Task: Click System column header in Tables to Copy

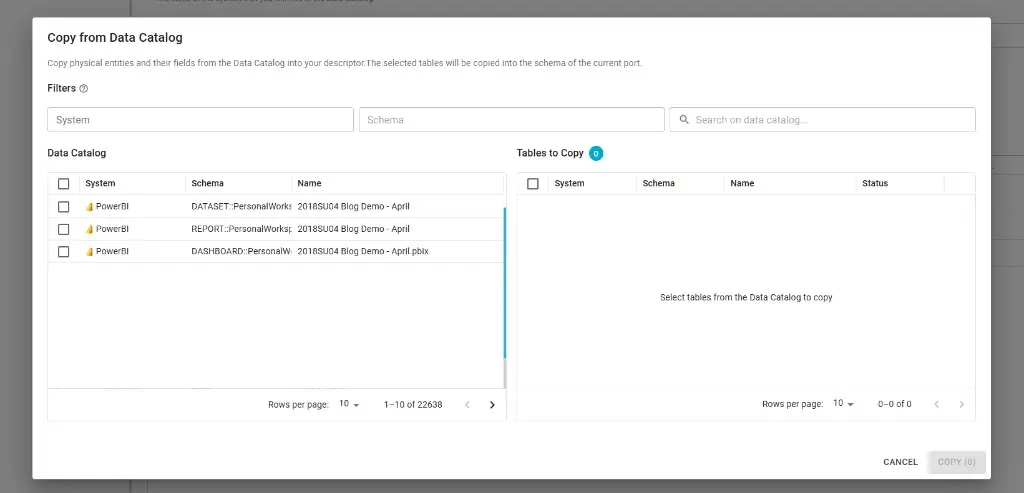Action: pos(569,183)
